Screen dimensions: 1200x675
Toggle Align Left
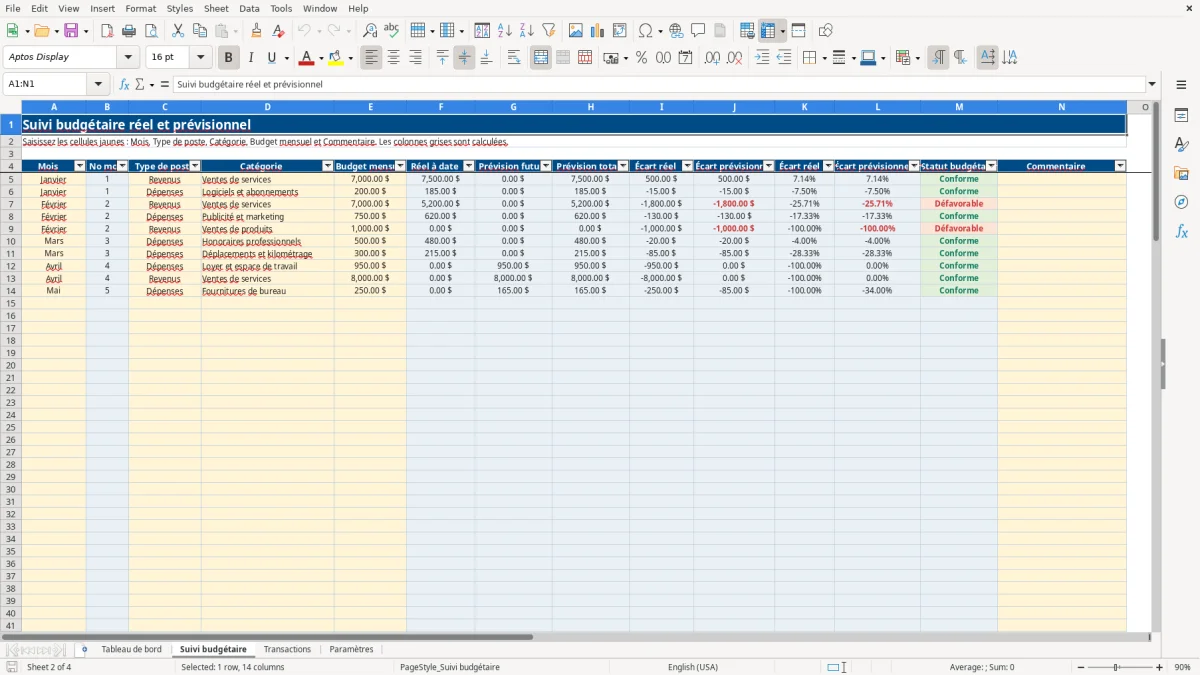click(x=371, y=58)
